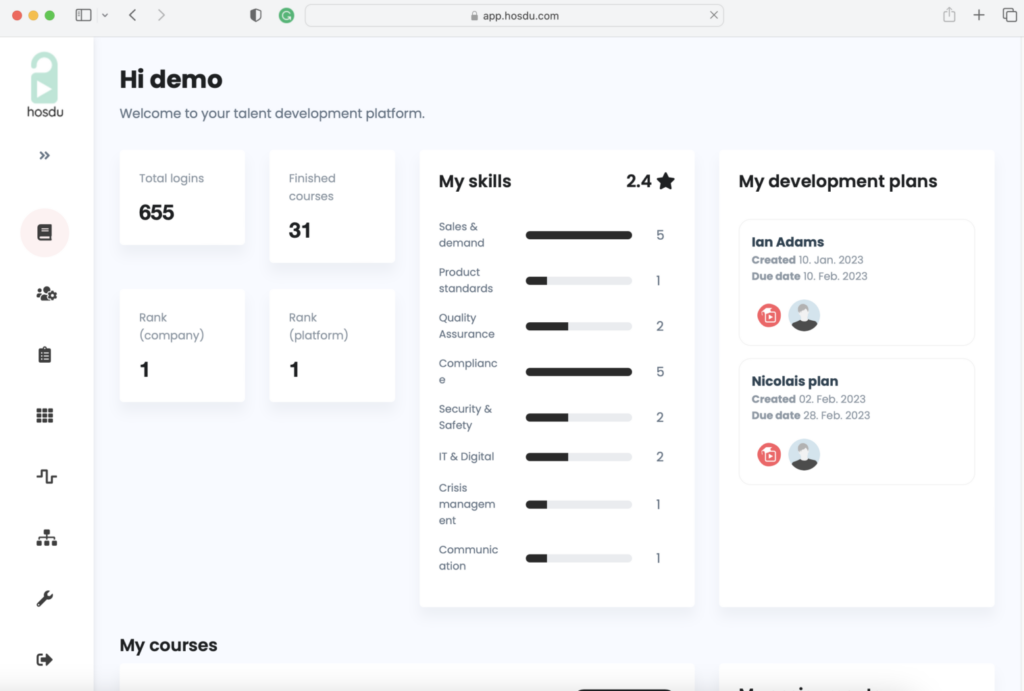Open the Ian Adams development plan
Image resolution: width=1024 pixels, height=691 pixels.
tap(788, 242)
